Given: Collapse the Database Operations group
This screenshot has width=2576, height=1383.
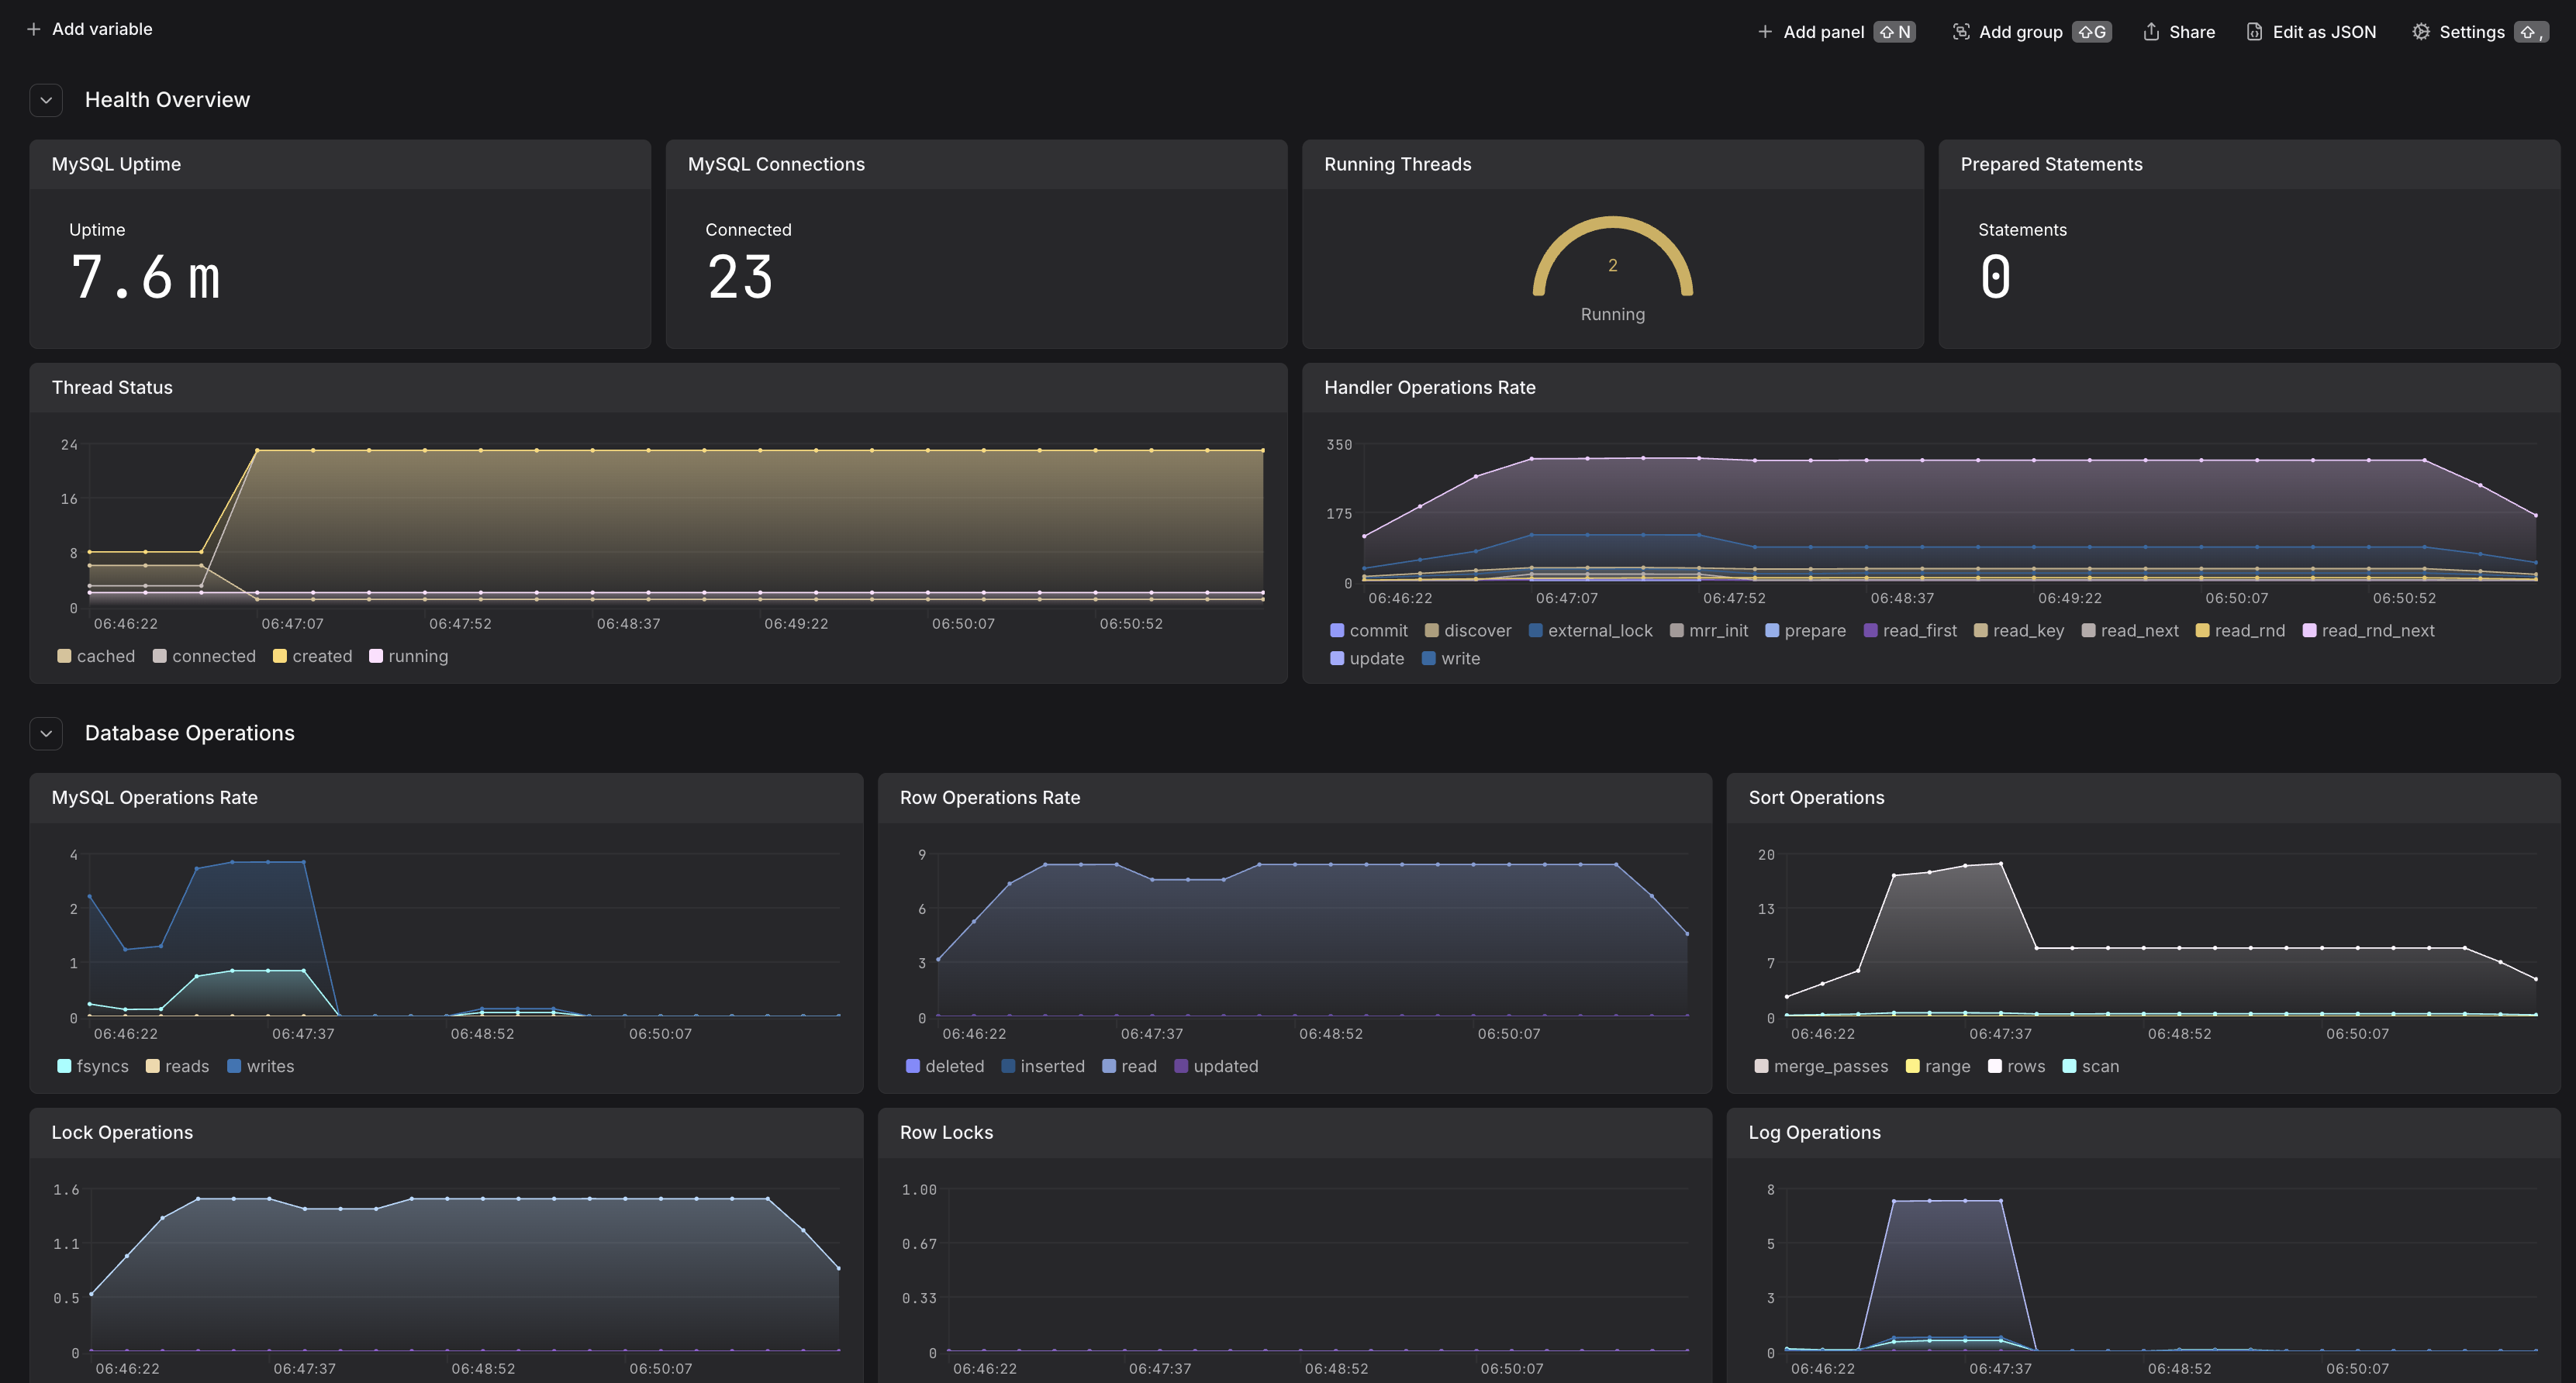Looking at the screenshot, I should click(46, 733).
